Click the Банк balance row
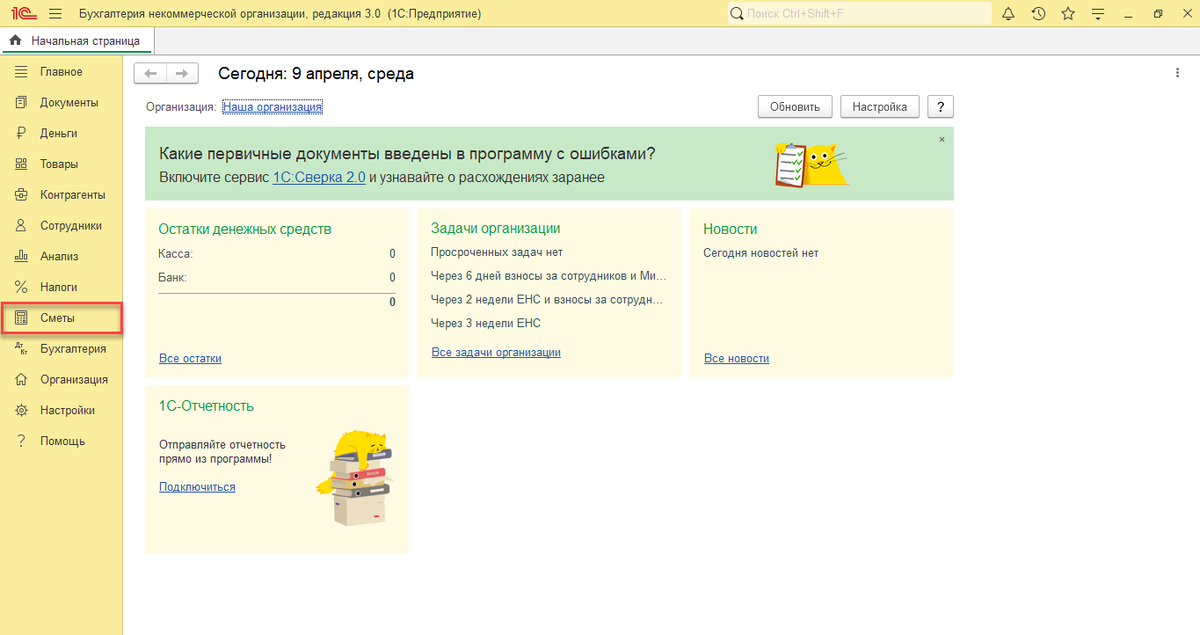Viewport: 1200px width, 635px height. coord(277,278)
